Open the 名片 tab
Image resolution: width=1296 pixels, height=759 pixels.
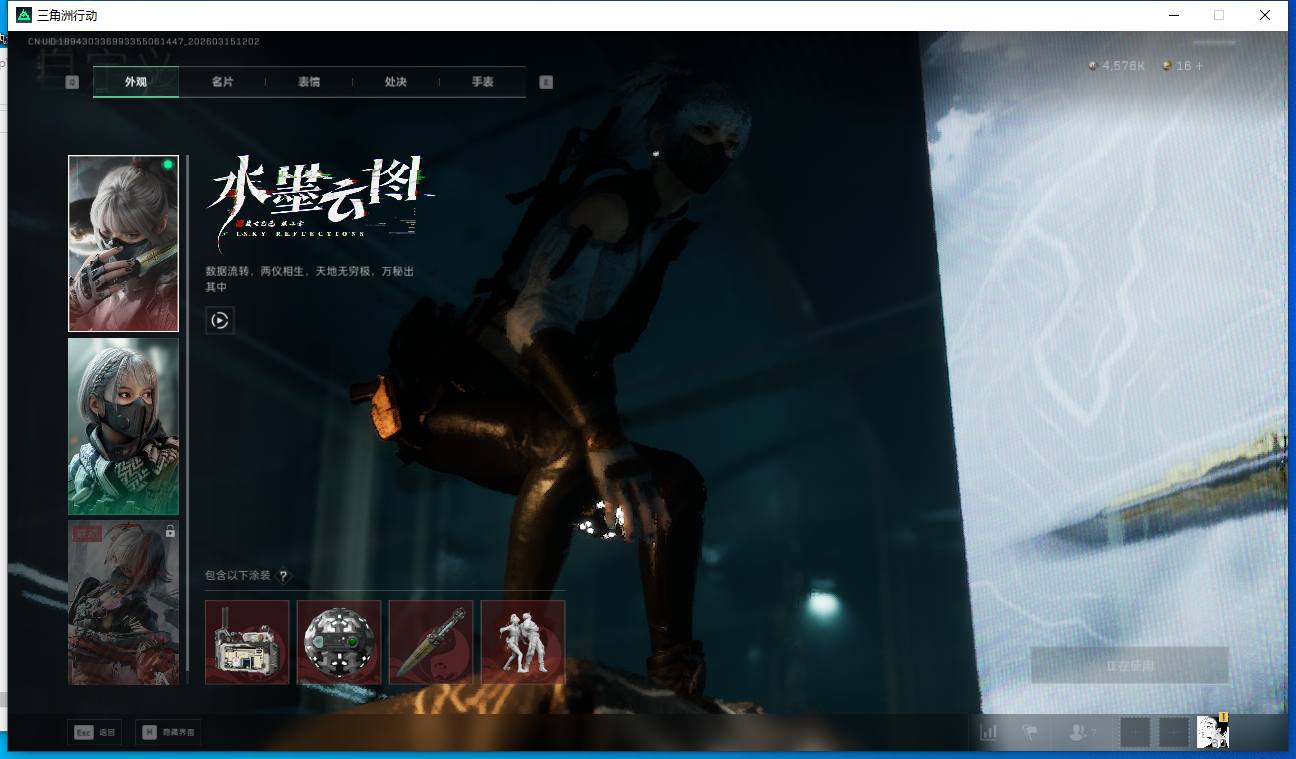222,82
